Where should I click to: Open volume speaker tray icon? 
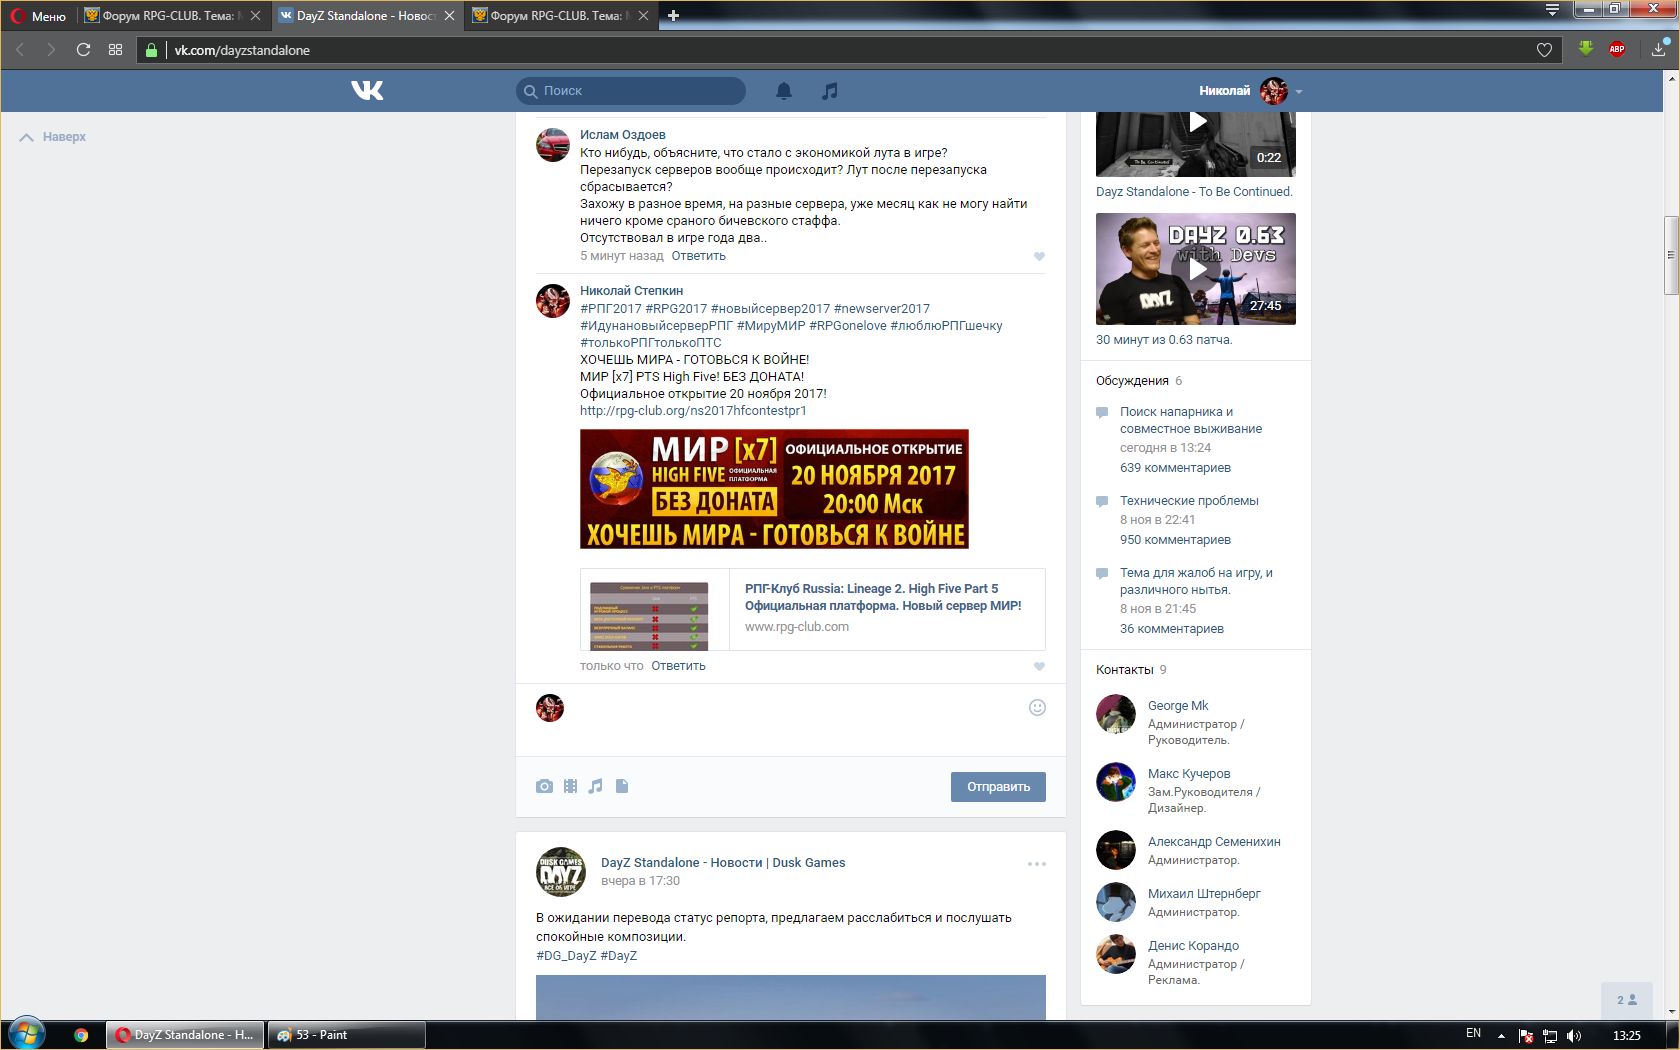point(1575,1035)
